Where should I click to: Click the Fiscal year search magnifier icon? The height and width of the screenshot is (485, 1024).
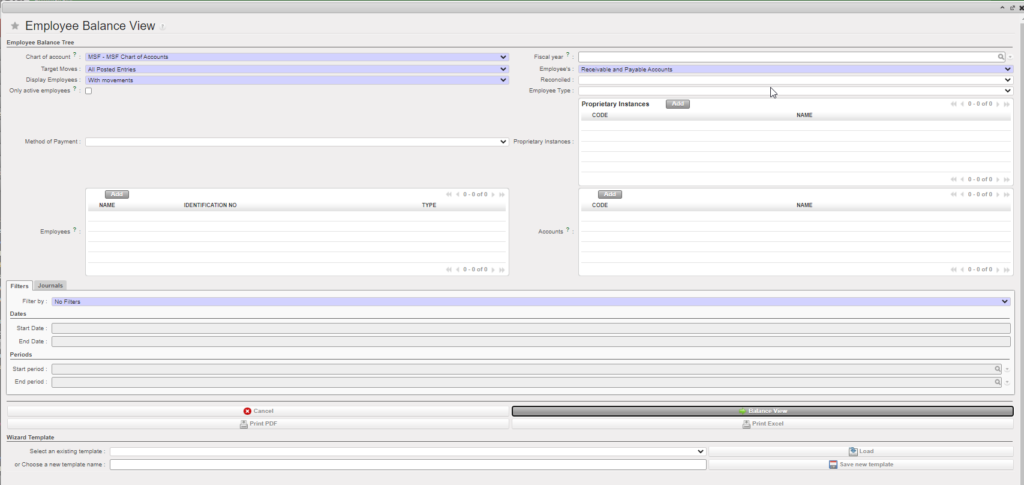tap(1000, 57)
